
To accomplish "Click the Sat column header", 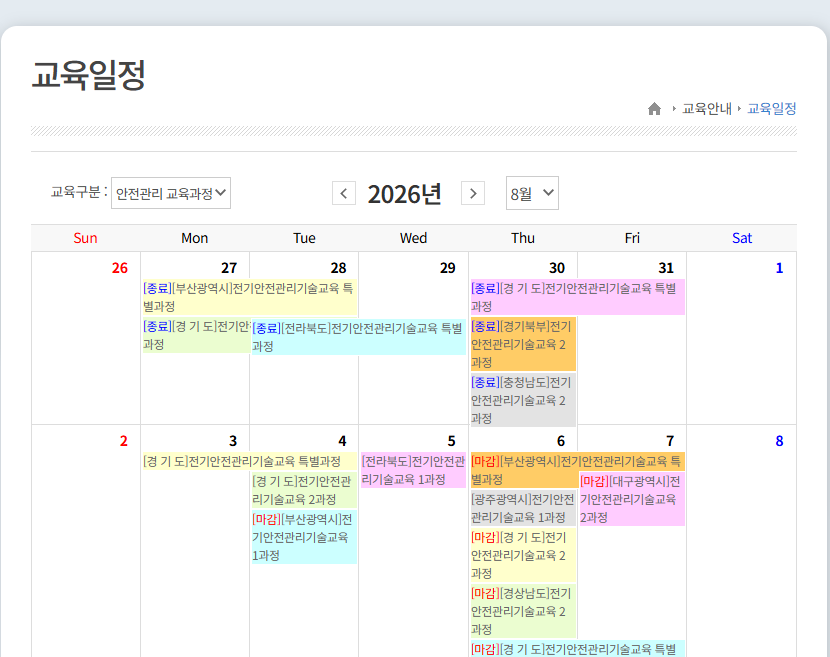I will coord(742,238).
